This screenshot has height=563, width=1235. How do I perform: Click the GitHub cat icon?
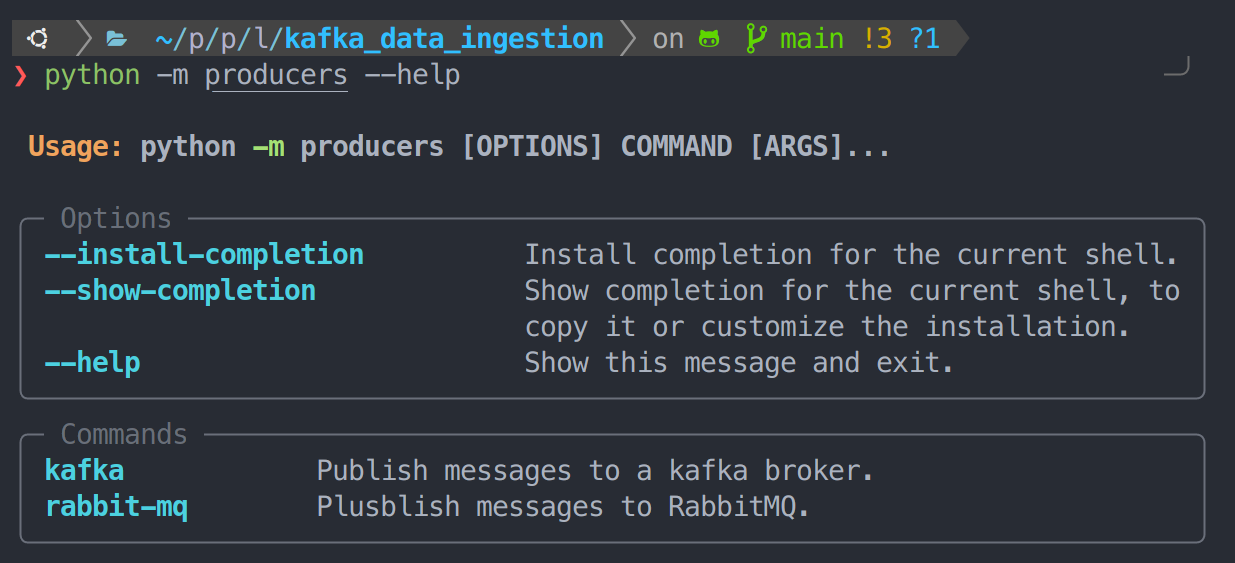point(709,39)
